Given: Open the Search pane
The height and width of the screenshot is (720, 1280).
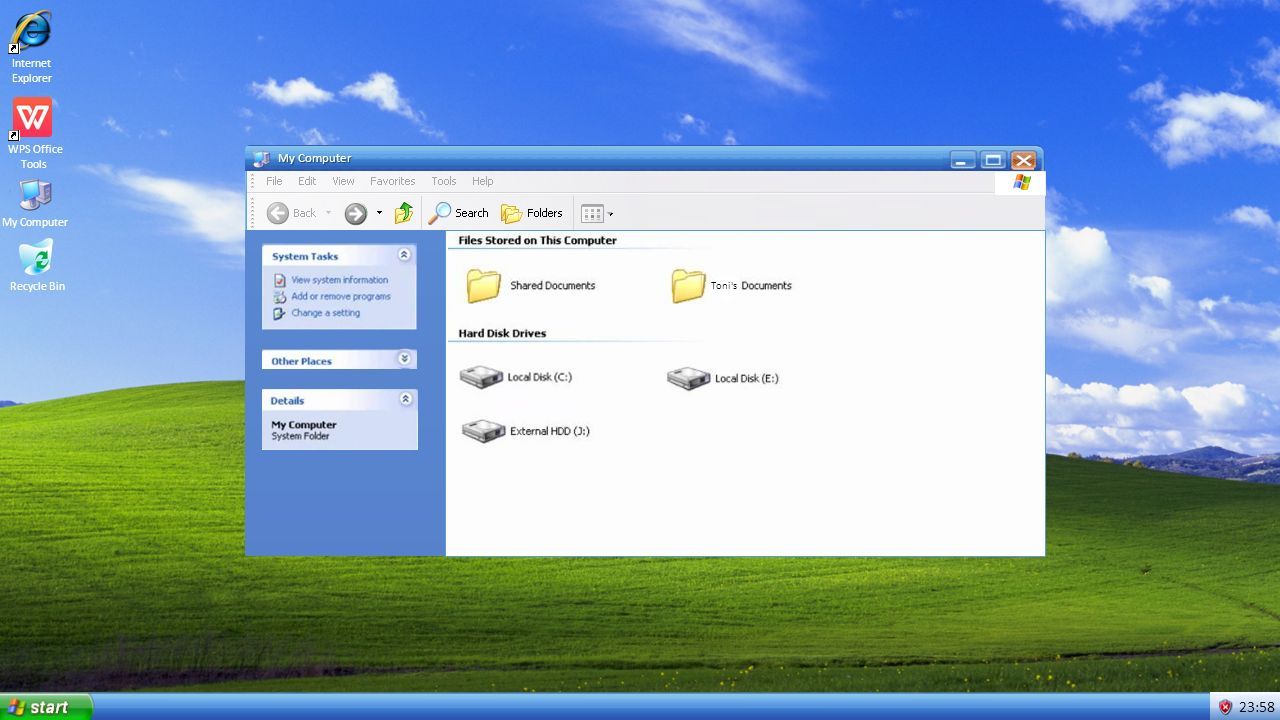Looking at the screenshot, I should click(459, 213).
